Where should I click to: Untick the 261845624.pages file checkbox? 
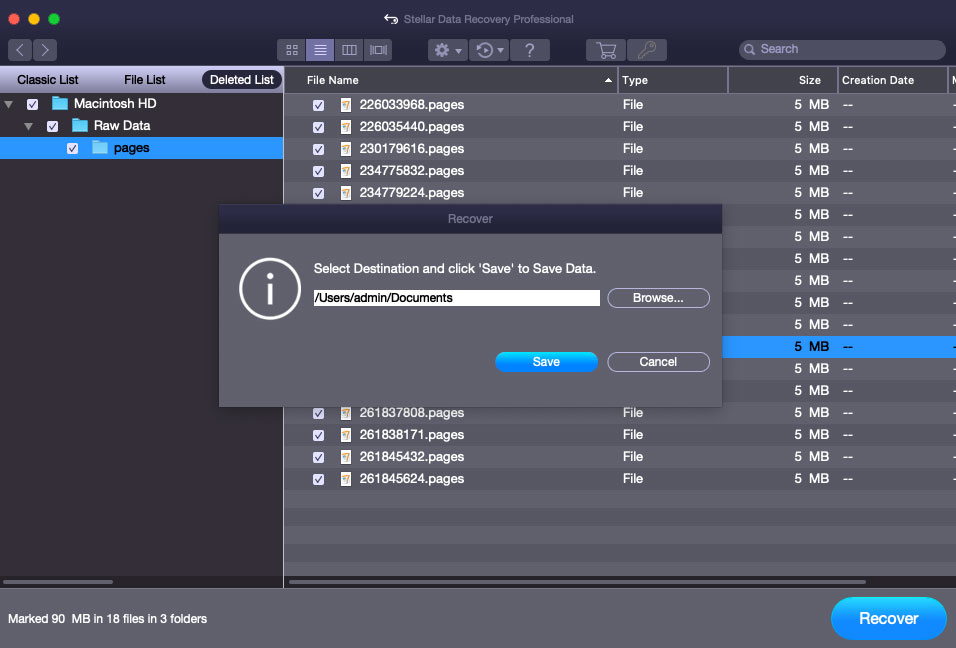(318, 479)
